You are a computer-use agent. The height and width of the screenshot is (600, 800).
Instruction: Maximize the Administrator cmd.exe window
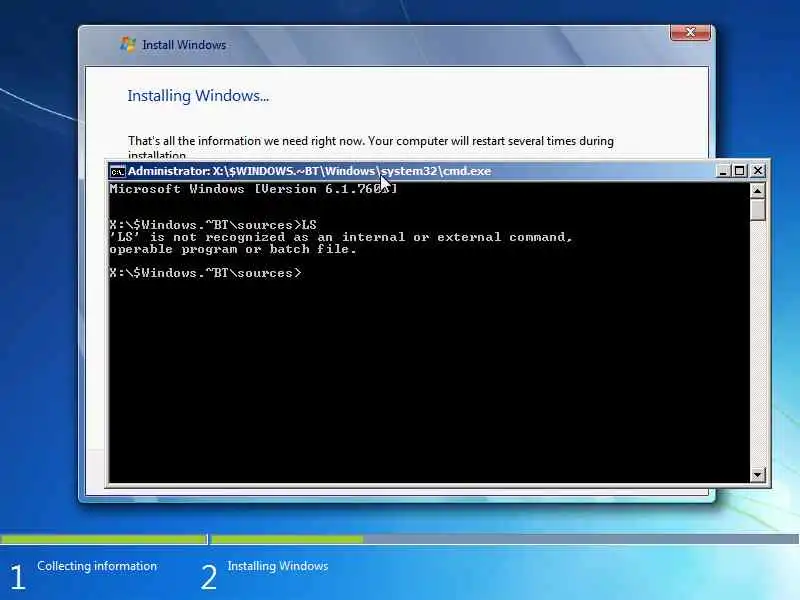739,171
